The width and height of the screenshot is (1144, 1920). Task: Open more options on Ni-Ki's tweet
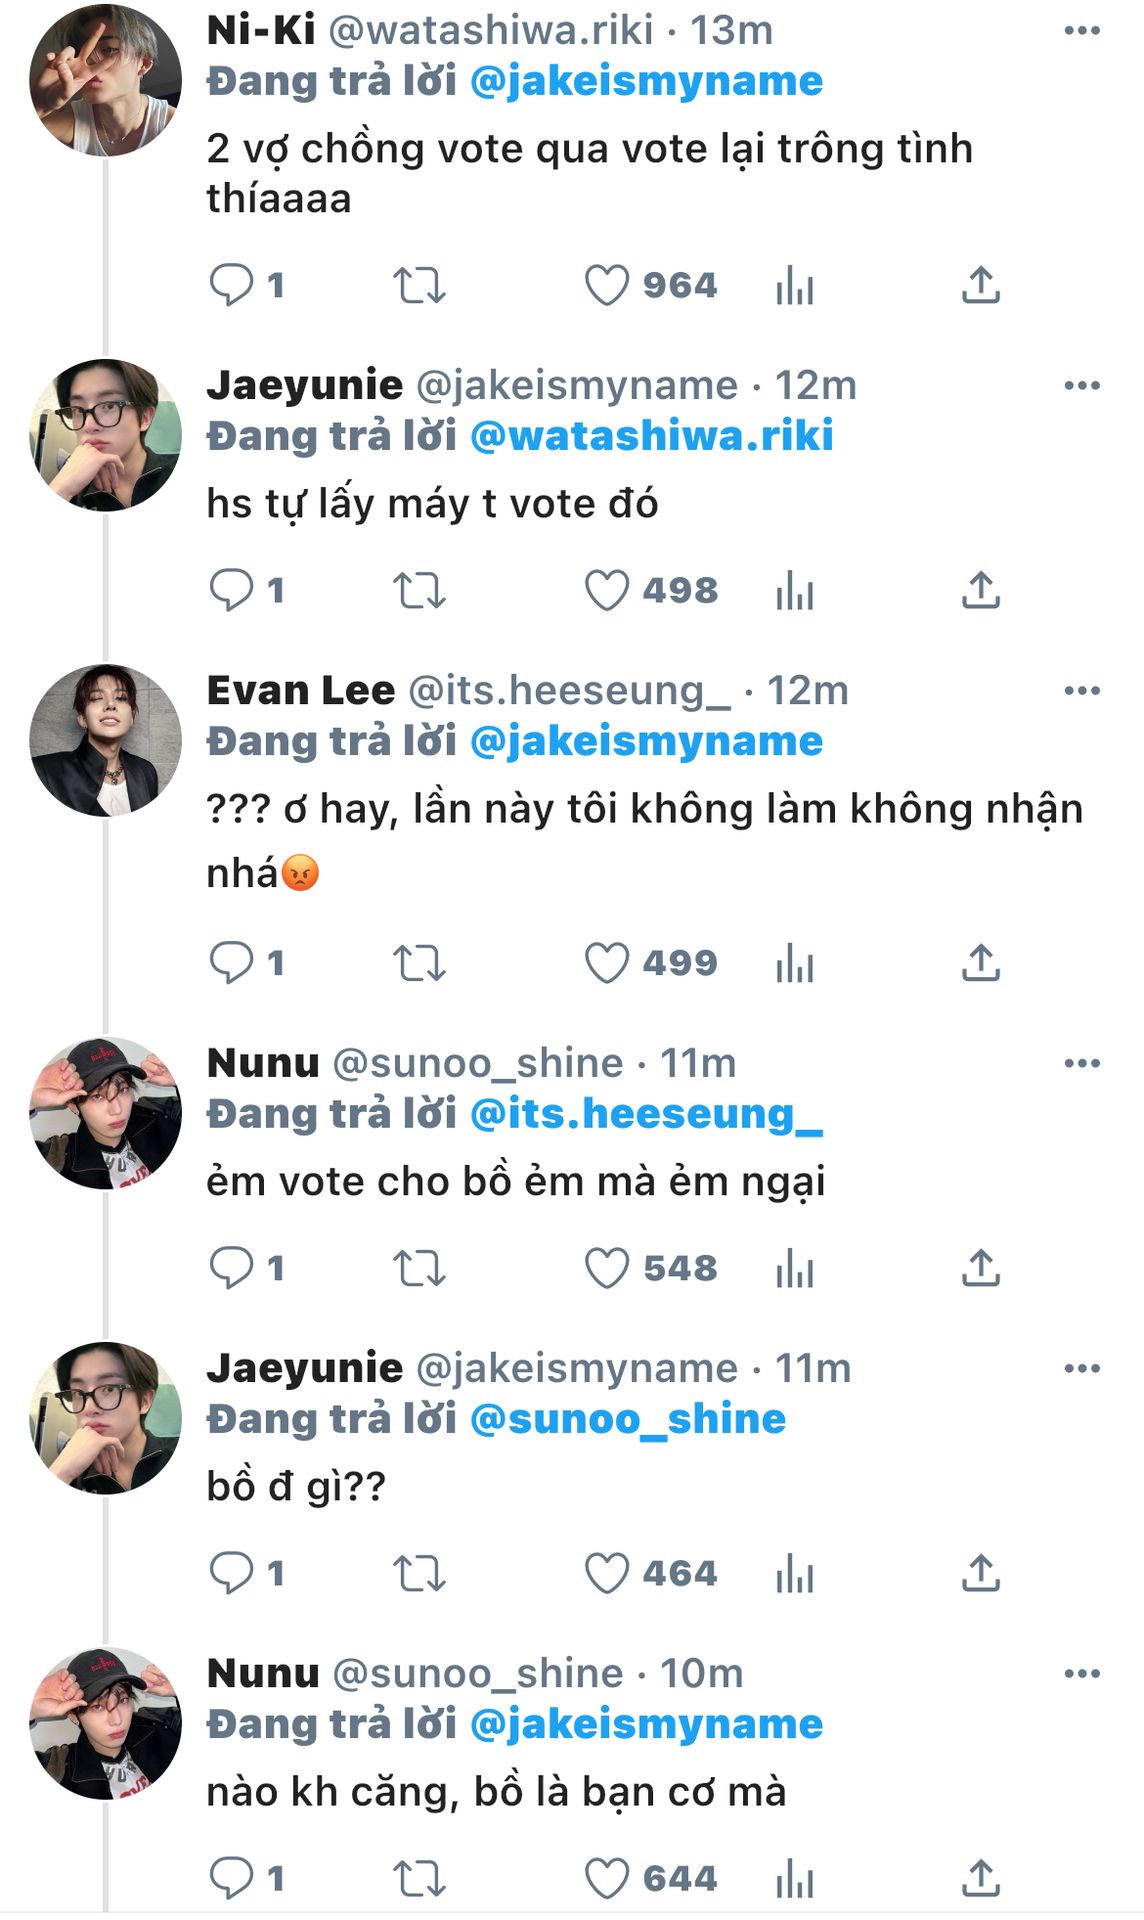[x=1082, y=31]
